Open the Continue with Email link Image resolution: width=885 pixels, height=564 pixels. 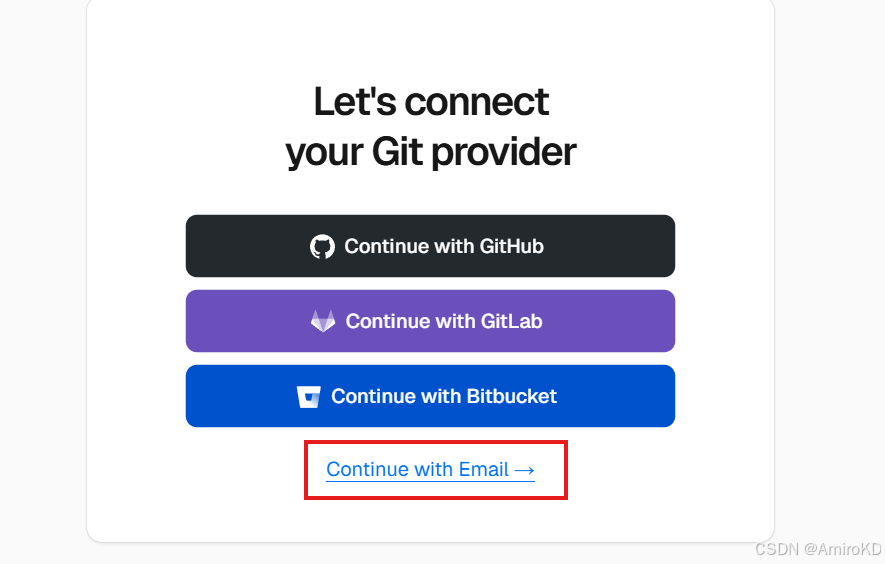(430, 469)
